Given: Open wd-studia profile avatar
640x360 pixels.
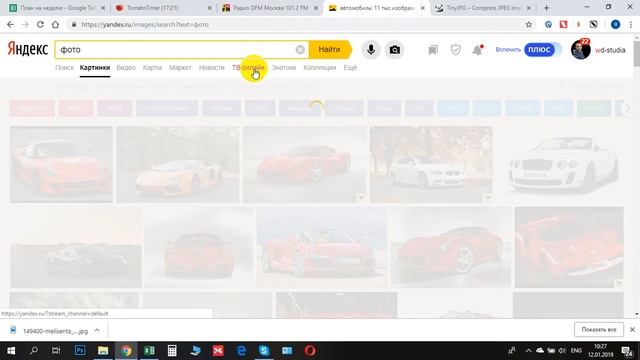Looking at the screenshot, I should click(x=580, y=50).
